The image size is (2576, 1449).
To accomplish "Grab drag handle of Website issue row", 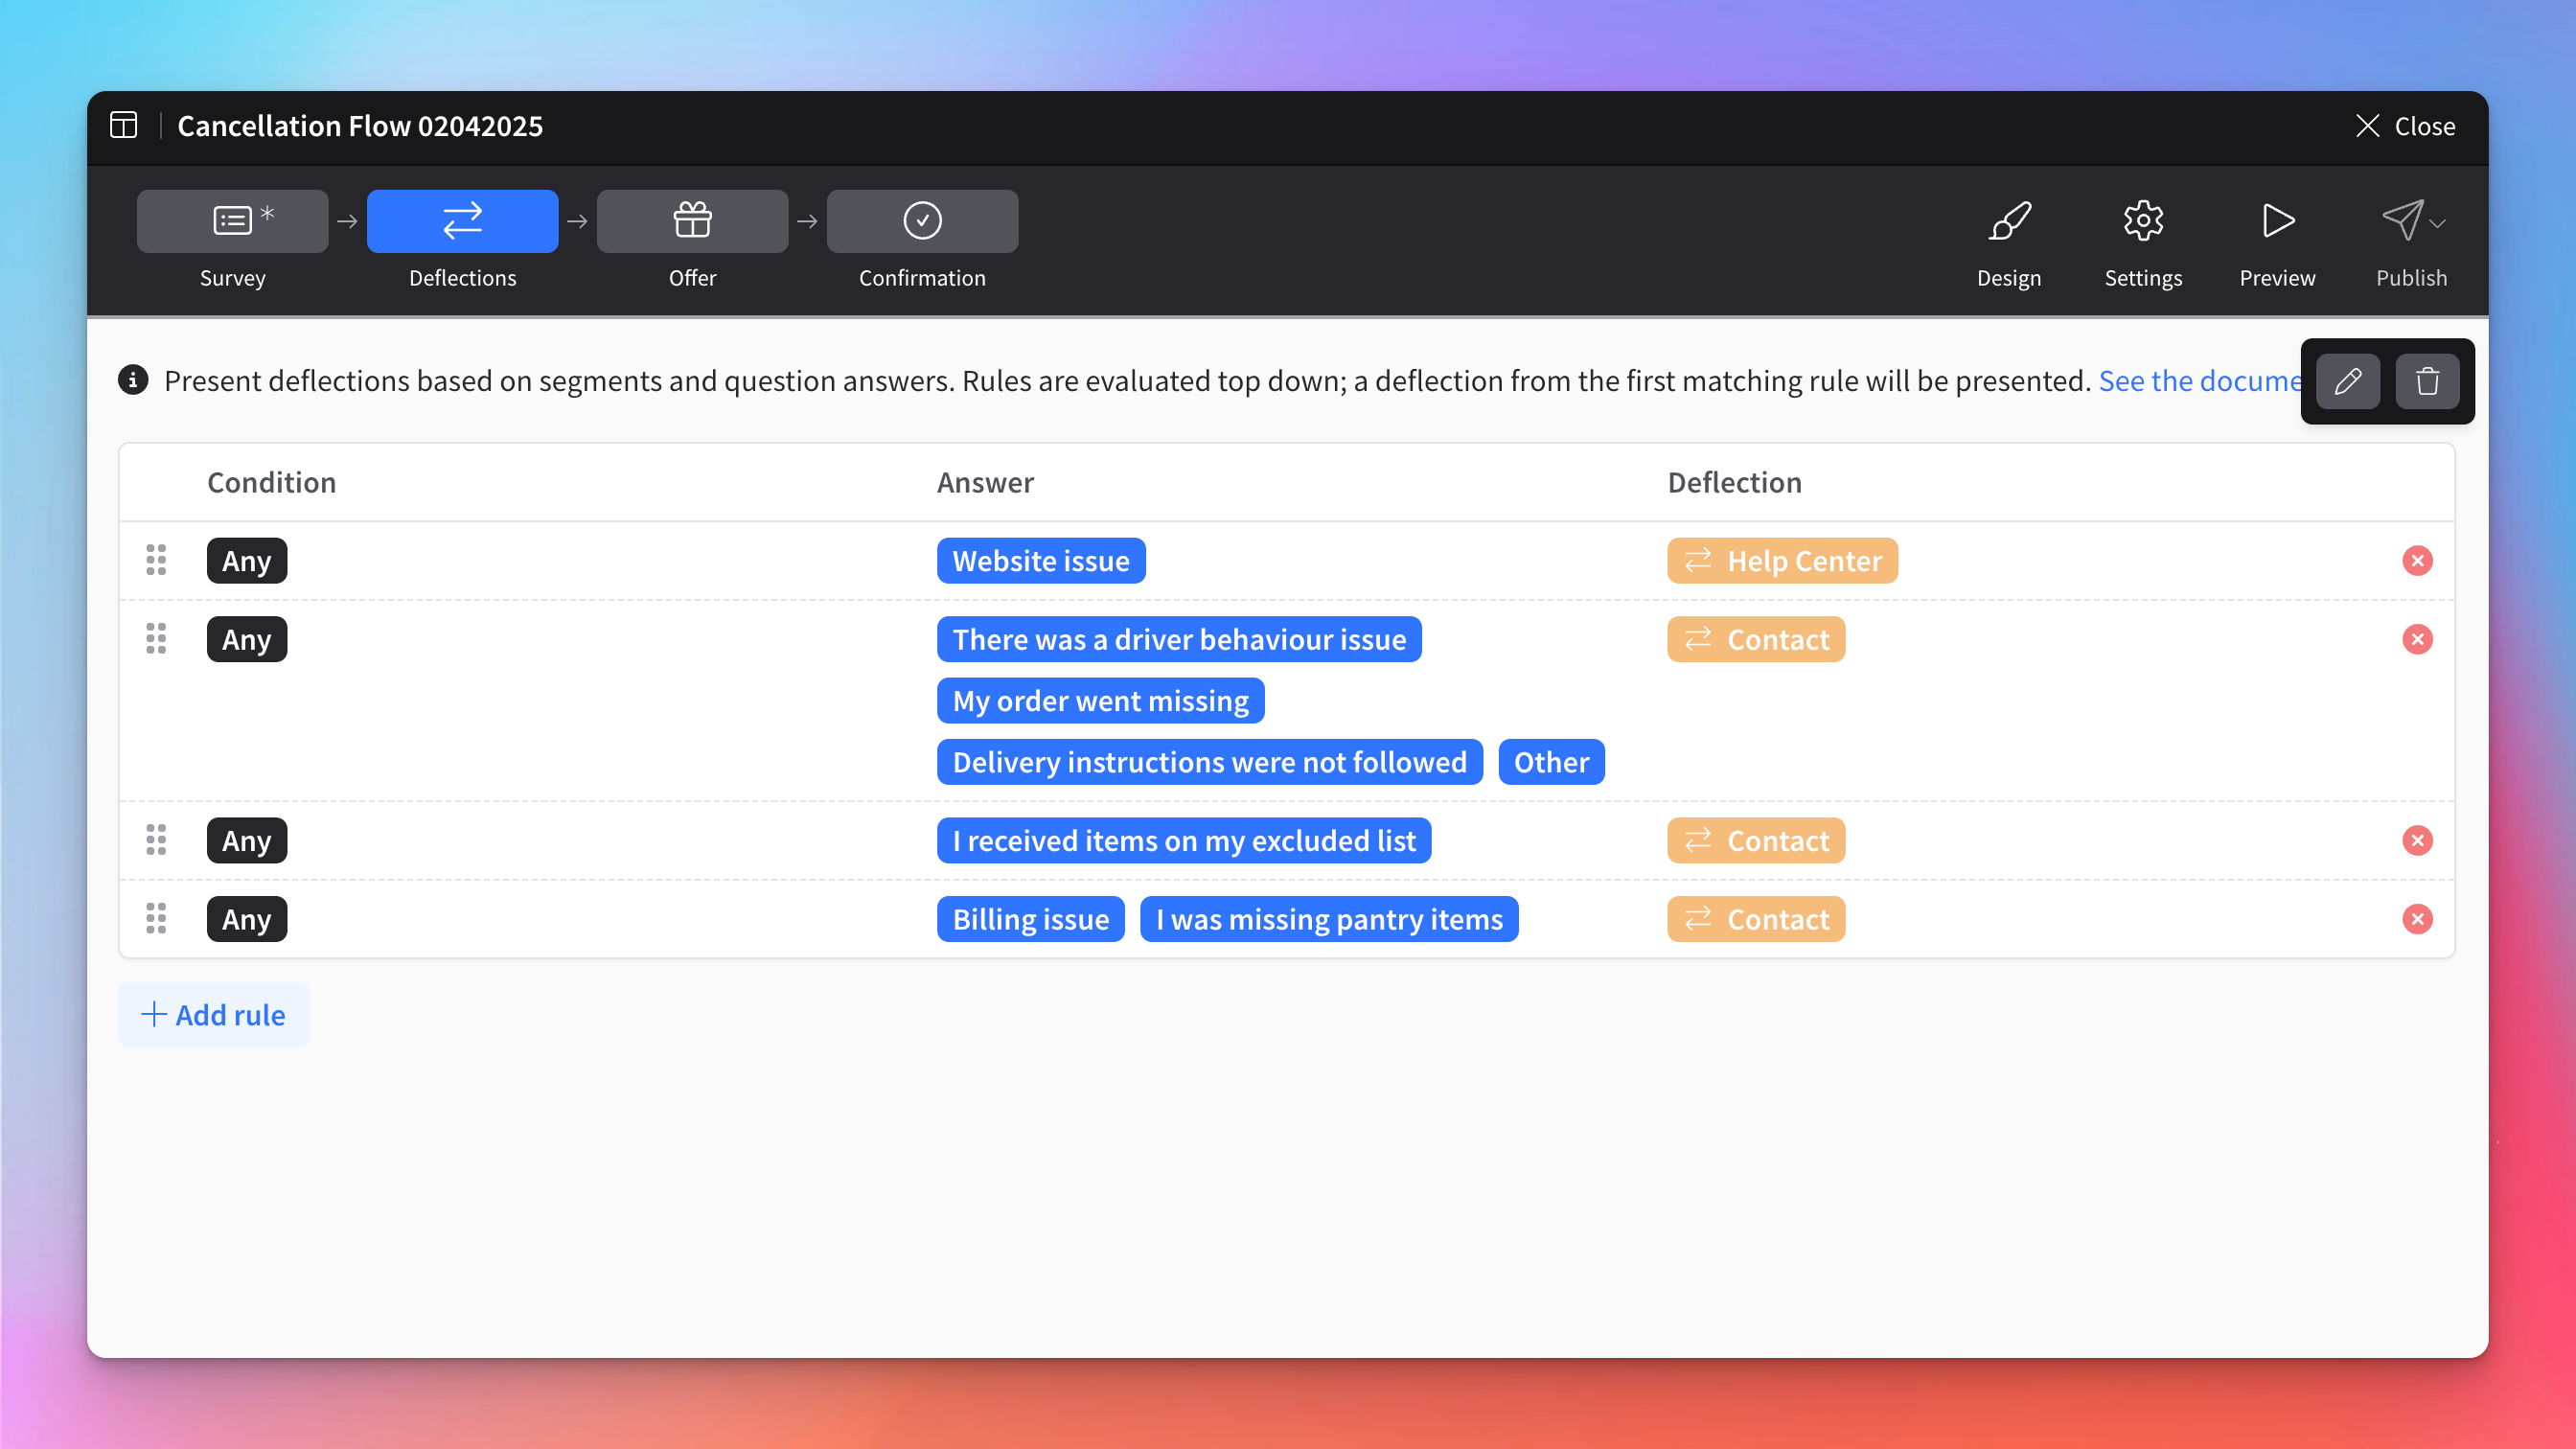I will tap(156, 561).
